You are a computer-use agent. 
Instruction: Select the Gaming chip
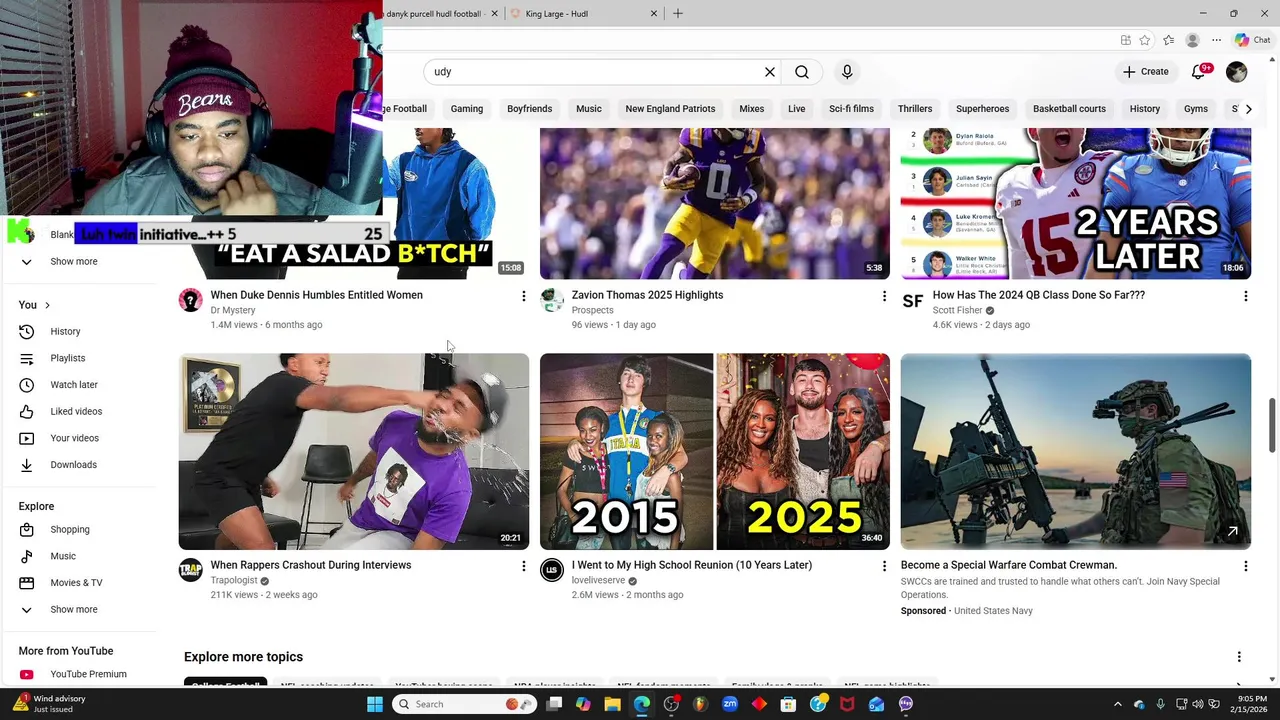pos(467,109)
